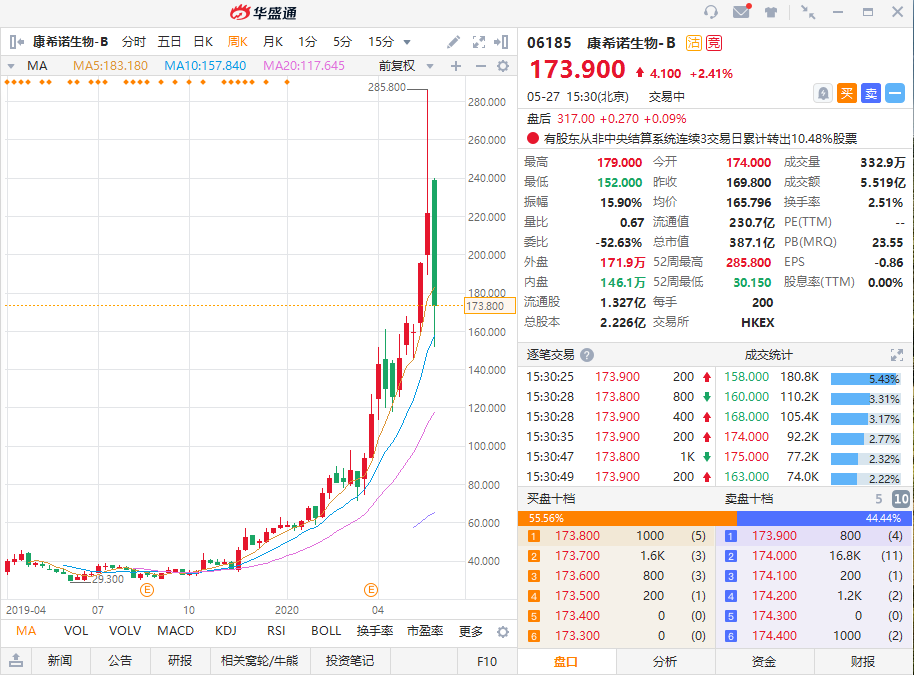Open 投资笔记 notes tab

(350, 660)
